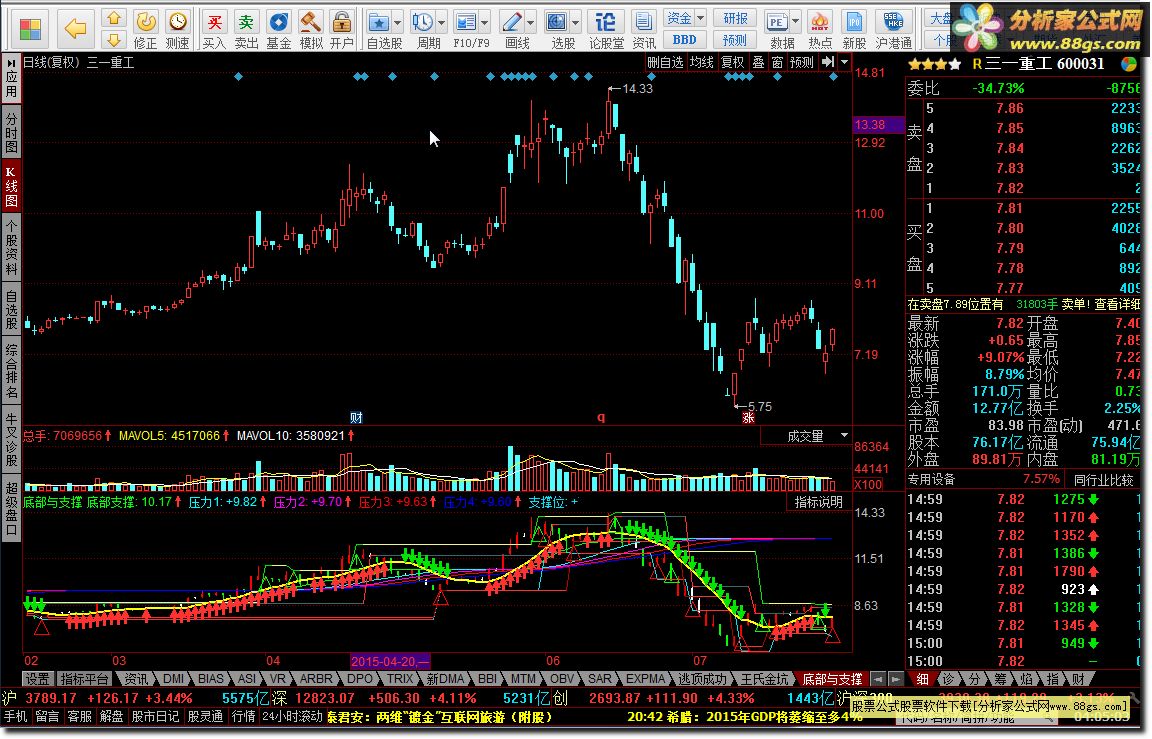Open the 修正 correction tool
1152x739 pixels.
(145, 29)
